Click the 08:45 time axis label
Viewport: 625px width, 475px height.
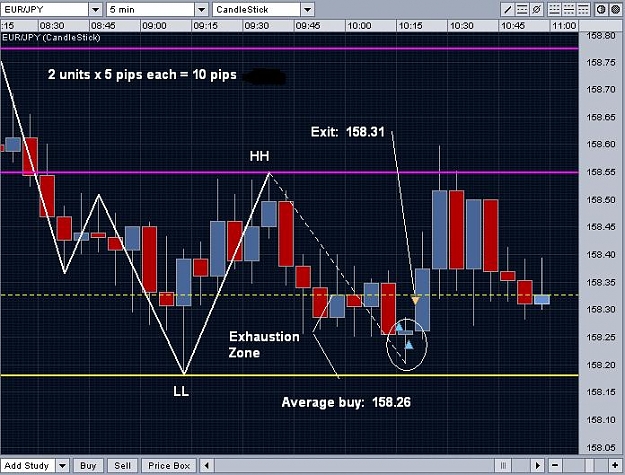tap(103, 26)
